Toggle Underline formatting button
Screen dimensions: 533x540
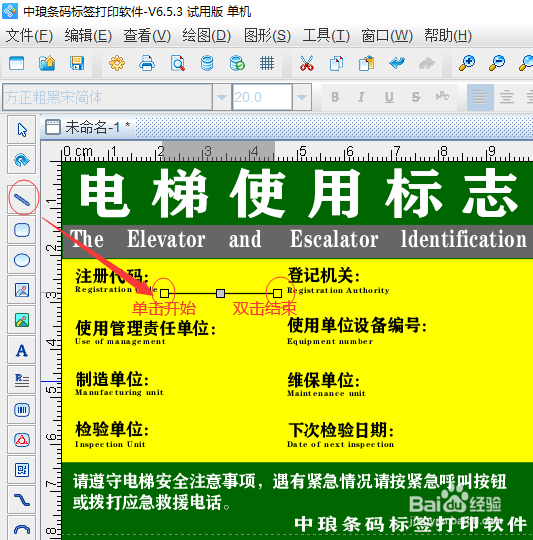pyautogui.click(x=389, y=97)
